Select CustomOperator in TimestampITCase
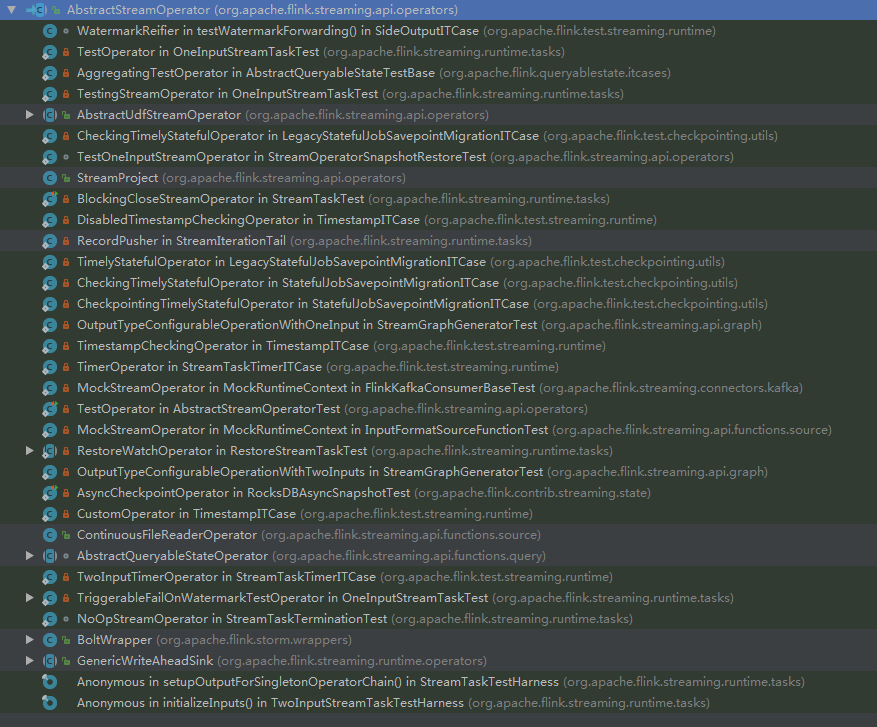Viewport: 877px width, 727px height. point(438,513)
